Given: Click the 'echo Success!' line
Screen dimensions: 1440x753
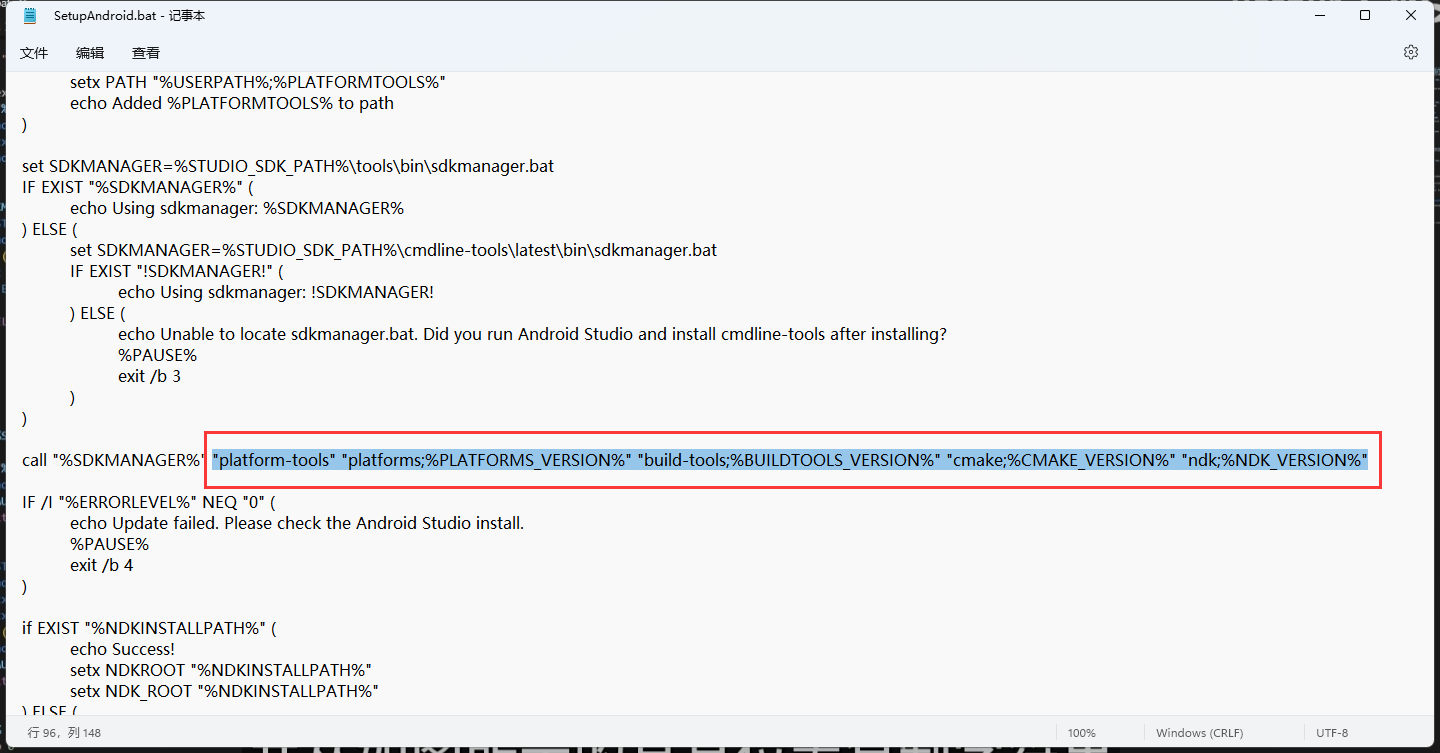Looking at the screenshot, I should click(122, 649).
